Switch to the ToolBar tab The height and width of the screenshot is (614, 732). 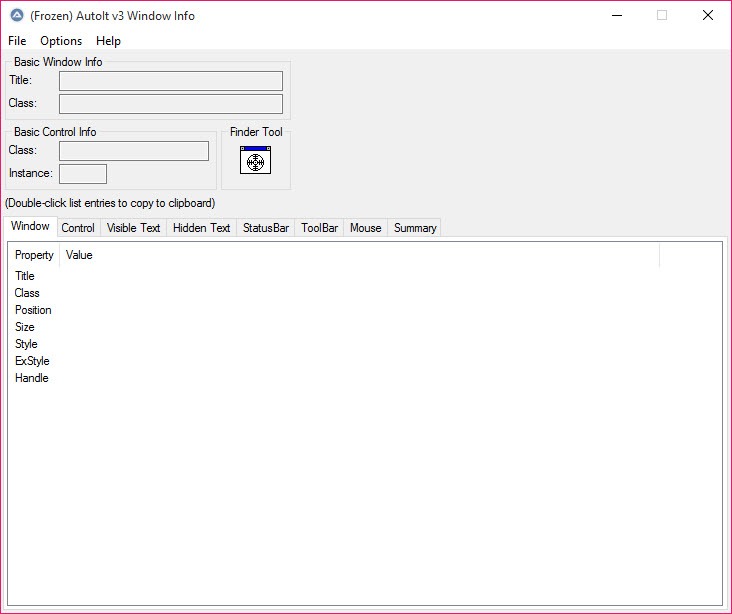pos(319,228)
